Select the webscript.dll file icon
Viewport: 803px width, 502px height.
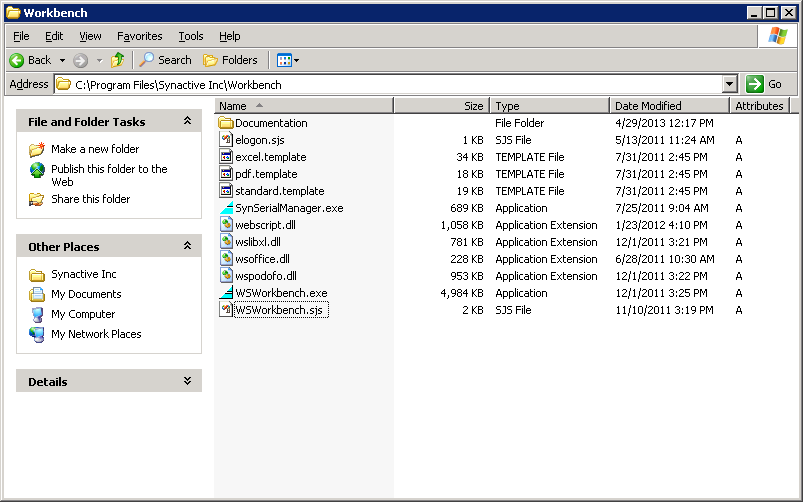point(226,225)
